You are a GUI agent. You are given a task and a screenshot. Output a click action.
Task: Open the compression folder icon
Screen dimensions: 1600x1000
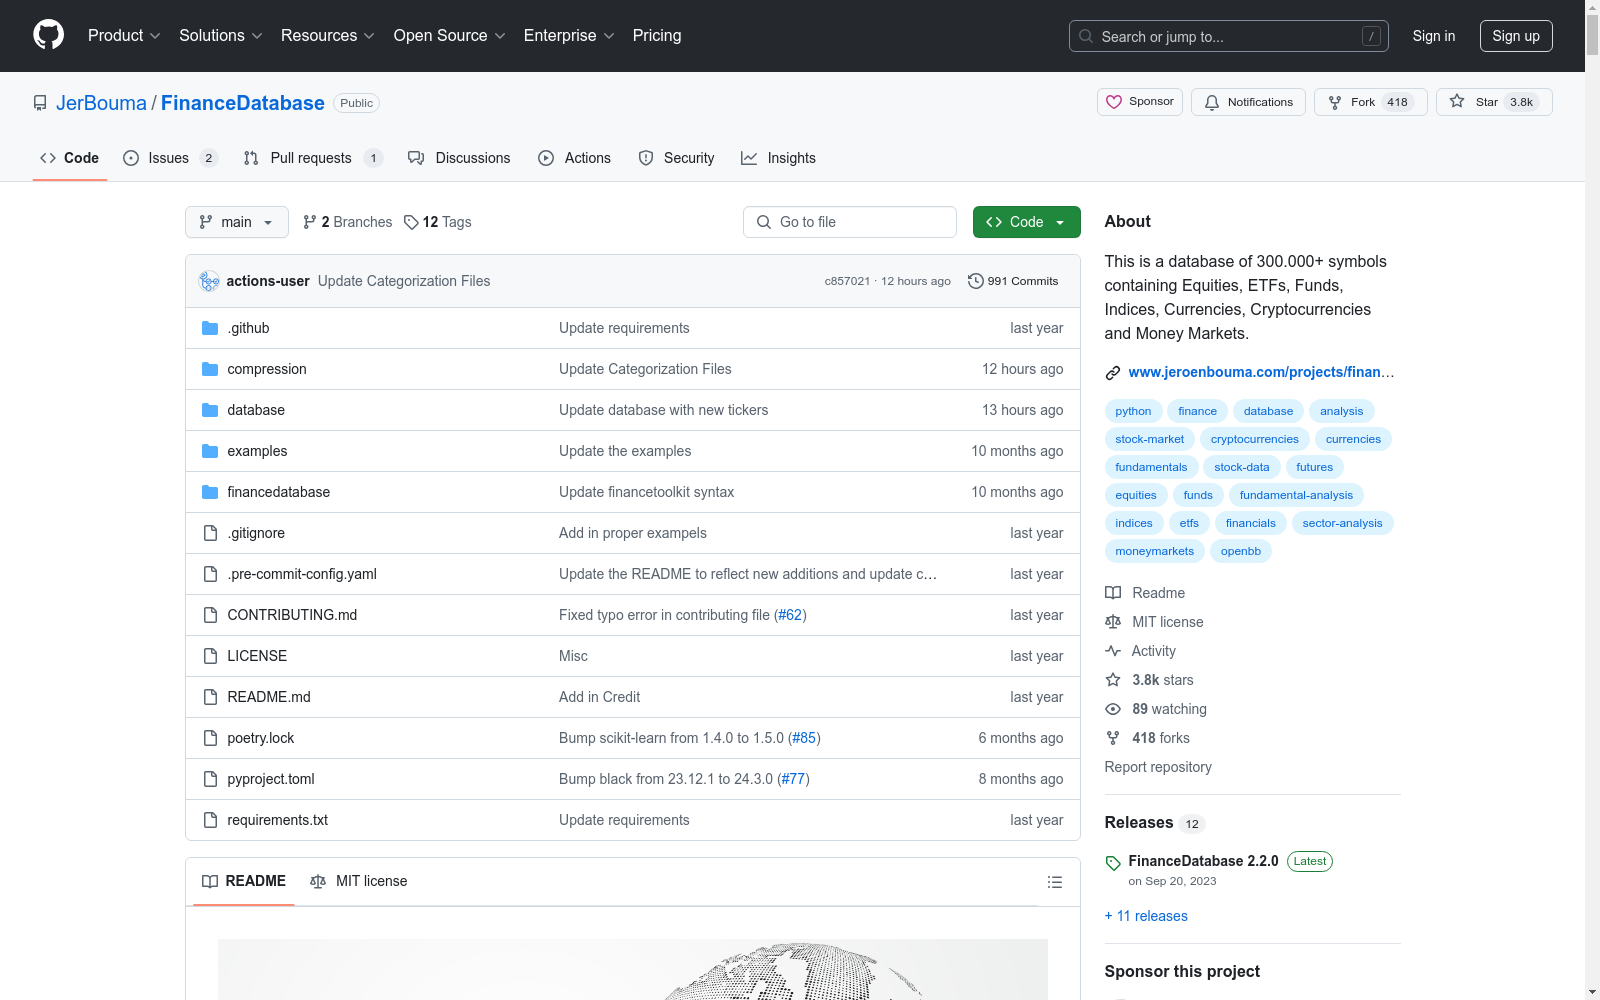point(210,369)
